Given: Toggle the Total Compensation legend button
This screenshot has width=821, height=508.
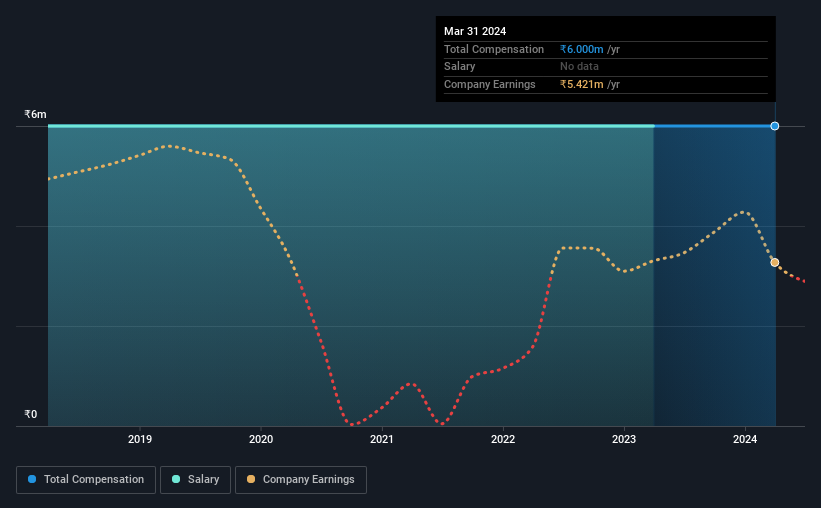Looking at the screenshot, I should tap(86, 480).
